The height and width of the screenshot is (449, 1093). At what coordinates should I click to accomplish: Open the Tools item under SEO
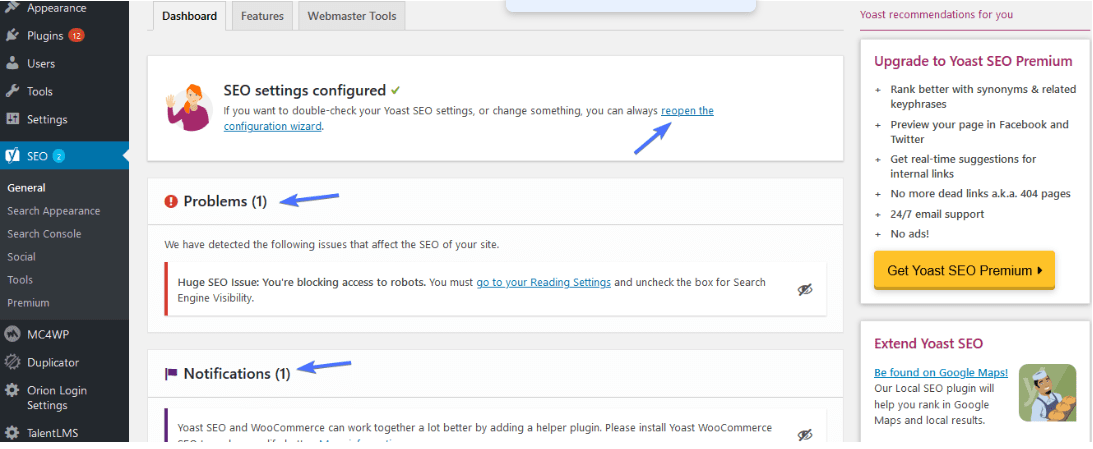pyautogui.click(x=20, y=280)
